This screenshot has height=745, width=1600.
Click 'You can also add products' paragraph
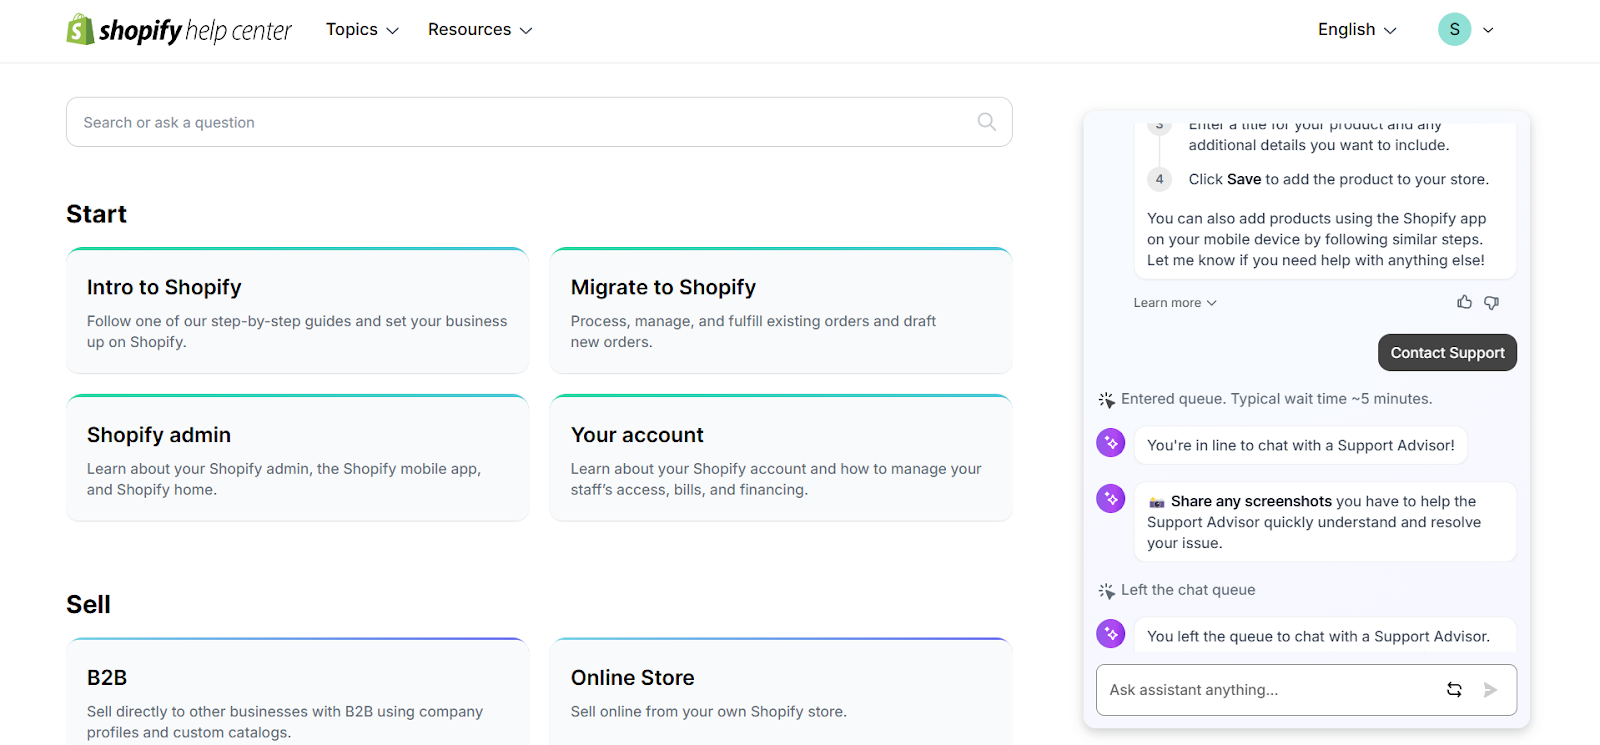pyautogui.click(x=1316, y=239)
